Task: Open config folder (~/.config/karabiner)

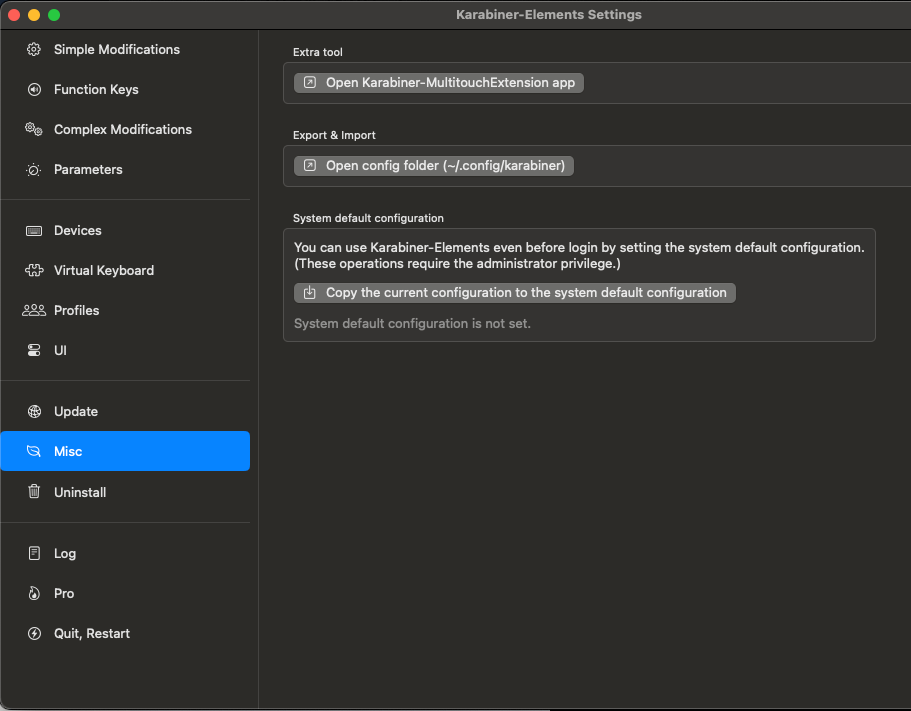Action: (x=434, y=166)
